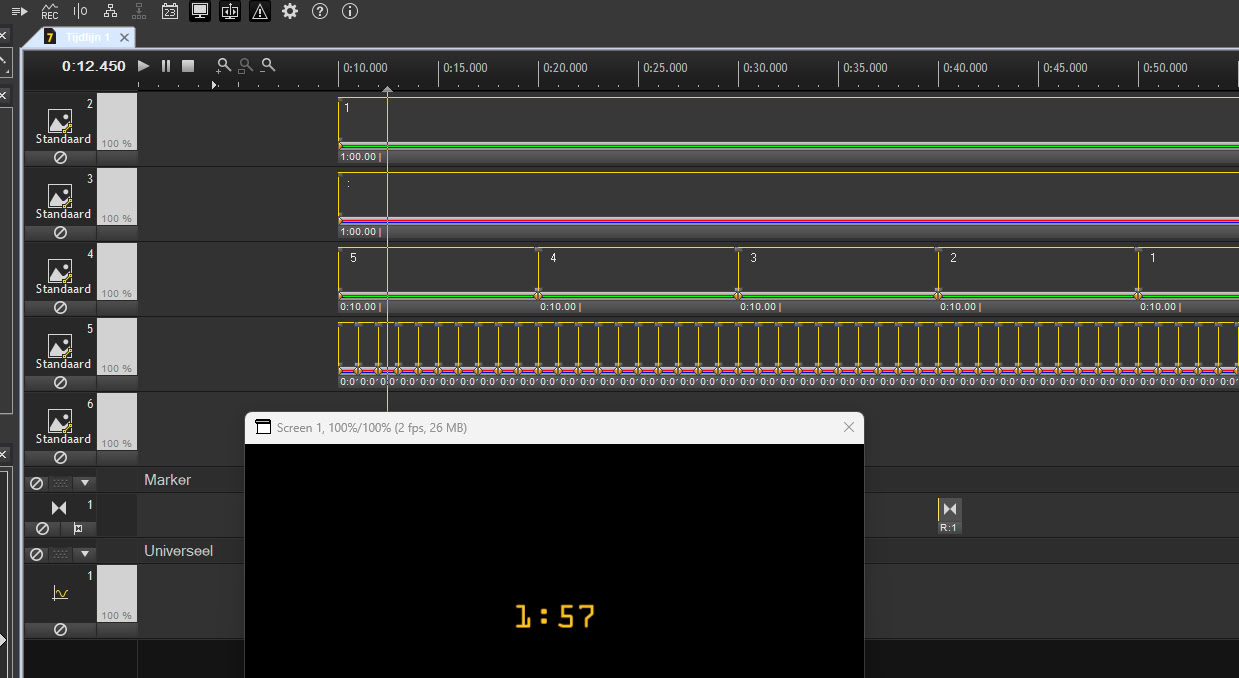The height and width of the screenshot is (678, 1239).
Task: Toggle the monitor display icon in toolbar
Action: [x=200, y=11]
